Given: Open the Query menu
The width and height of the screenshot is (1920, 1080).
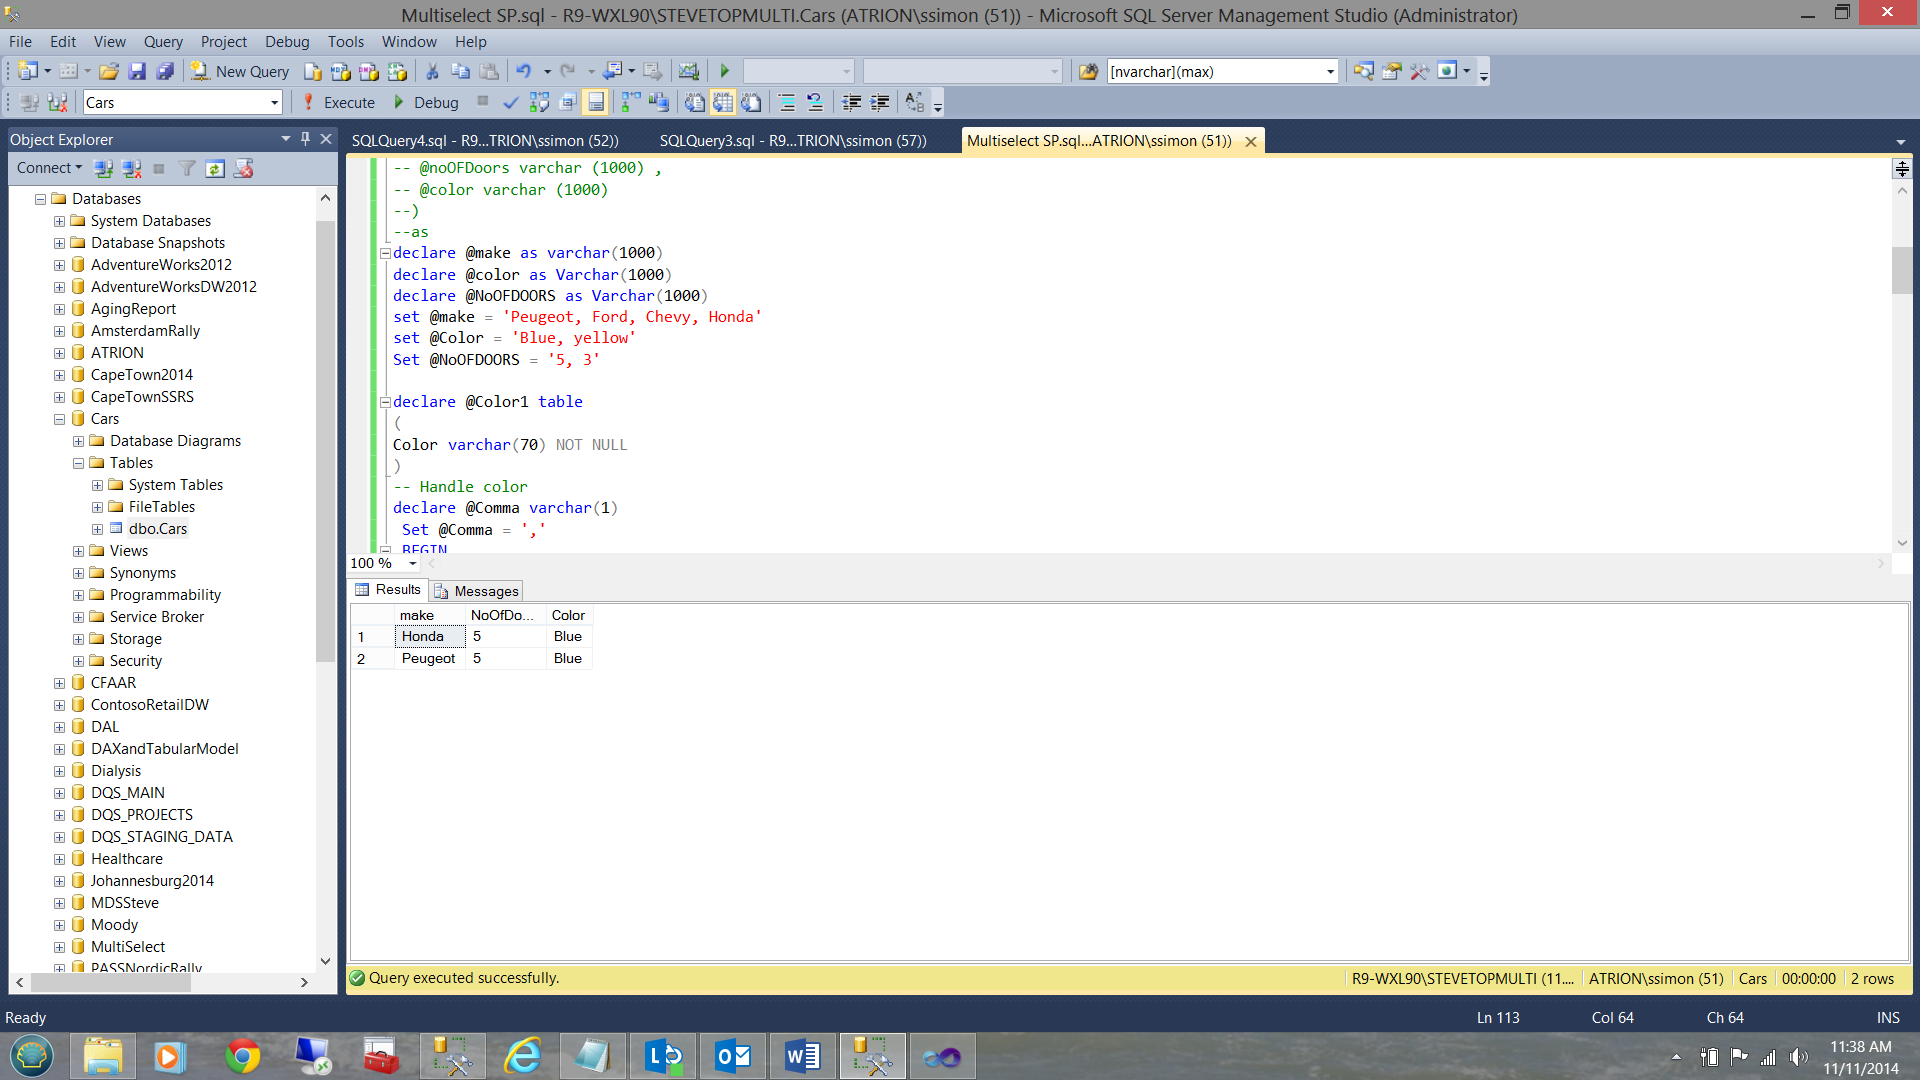Looking at the screenshot, I should click(162, 41).
